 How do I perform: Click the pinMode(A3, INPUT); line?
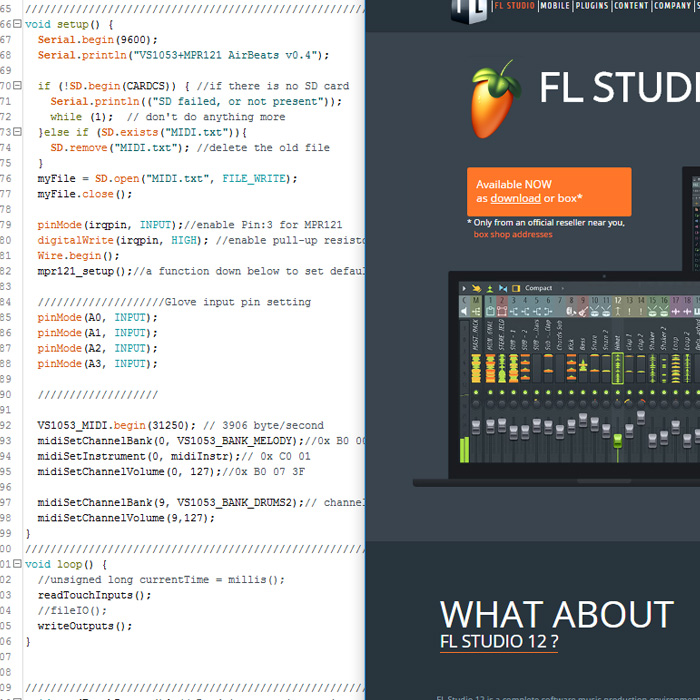click(97, 364)
